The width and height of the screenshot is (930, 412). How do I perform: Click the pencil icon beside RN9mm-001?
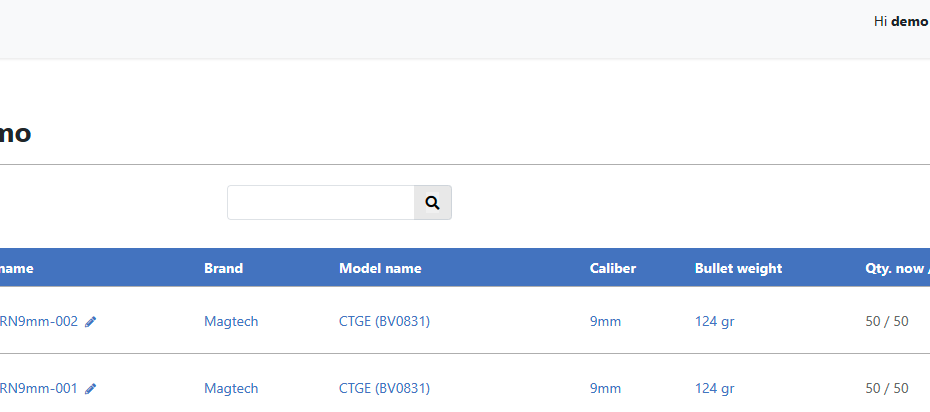coord(91,389)
